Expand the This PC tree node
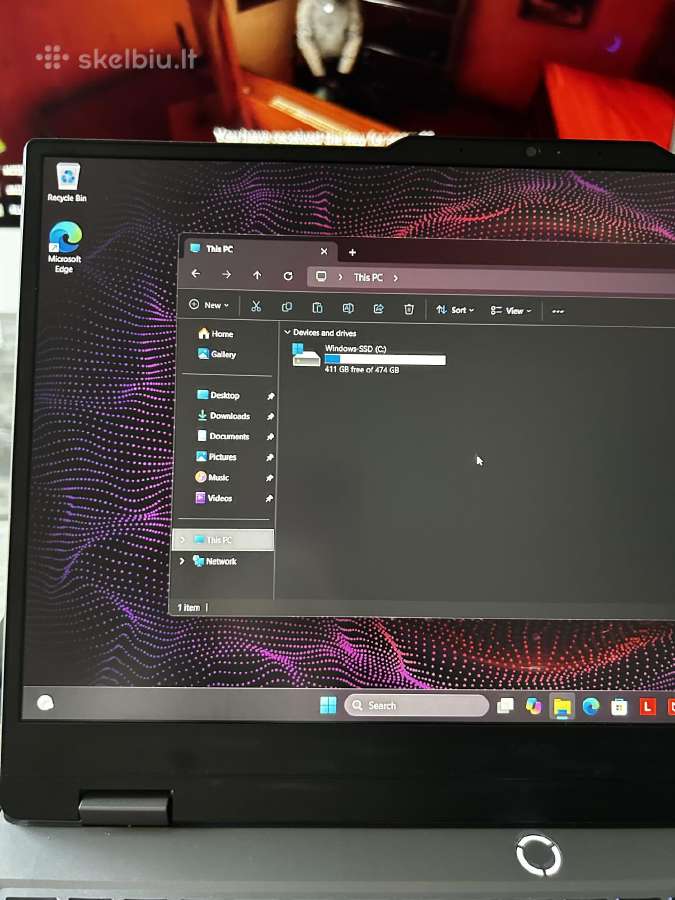The image size is (675, 900). [x=183, y=540]
